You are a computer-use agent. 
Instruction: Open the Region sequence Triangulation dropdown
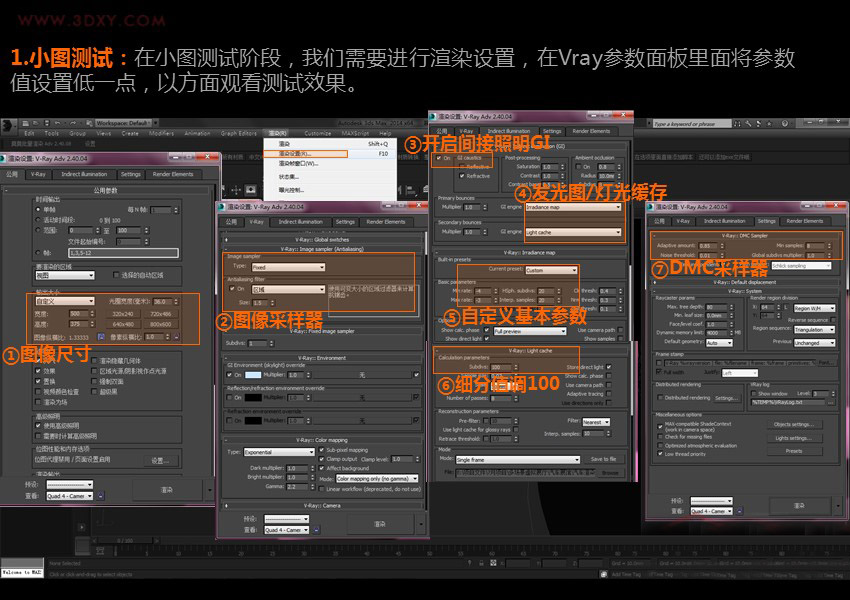(815, 330)
